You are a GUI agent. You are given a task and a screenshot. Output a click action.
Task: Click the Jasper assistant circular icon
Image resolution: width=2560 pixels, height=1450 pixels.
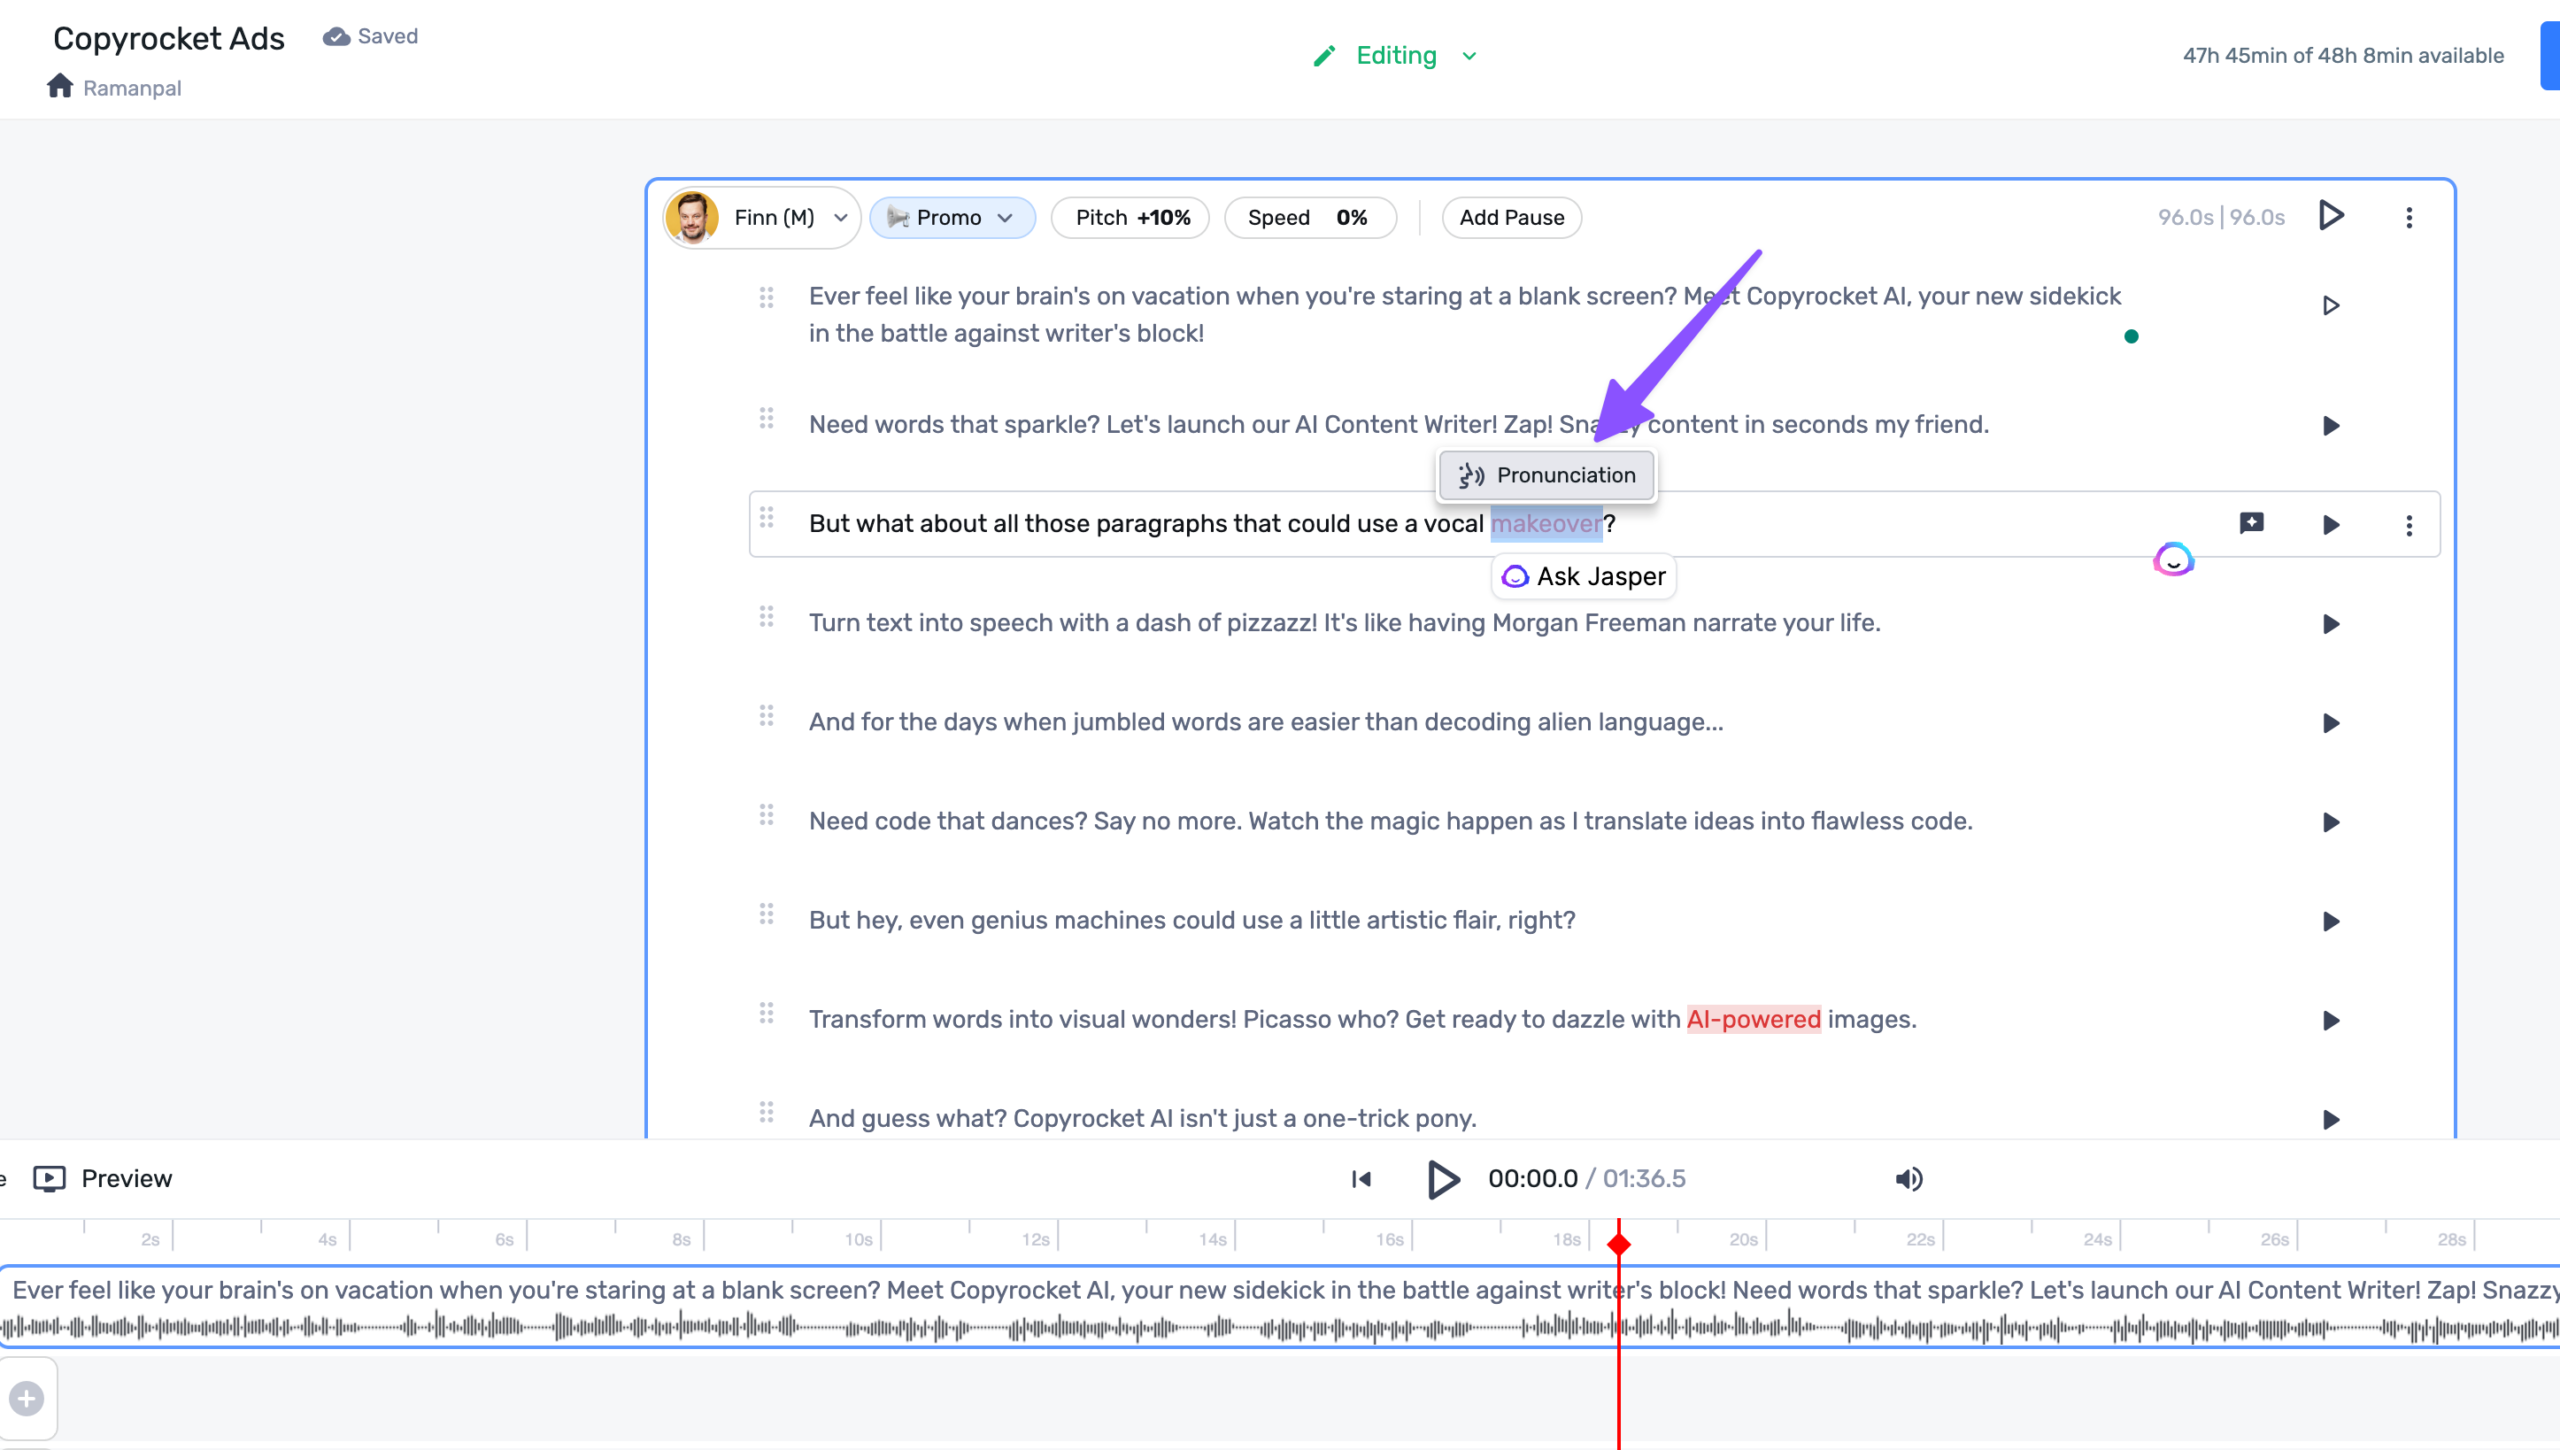coord(2173,560)
